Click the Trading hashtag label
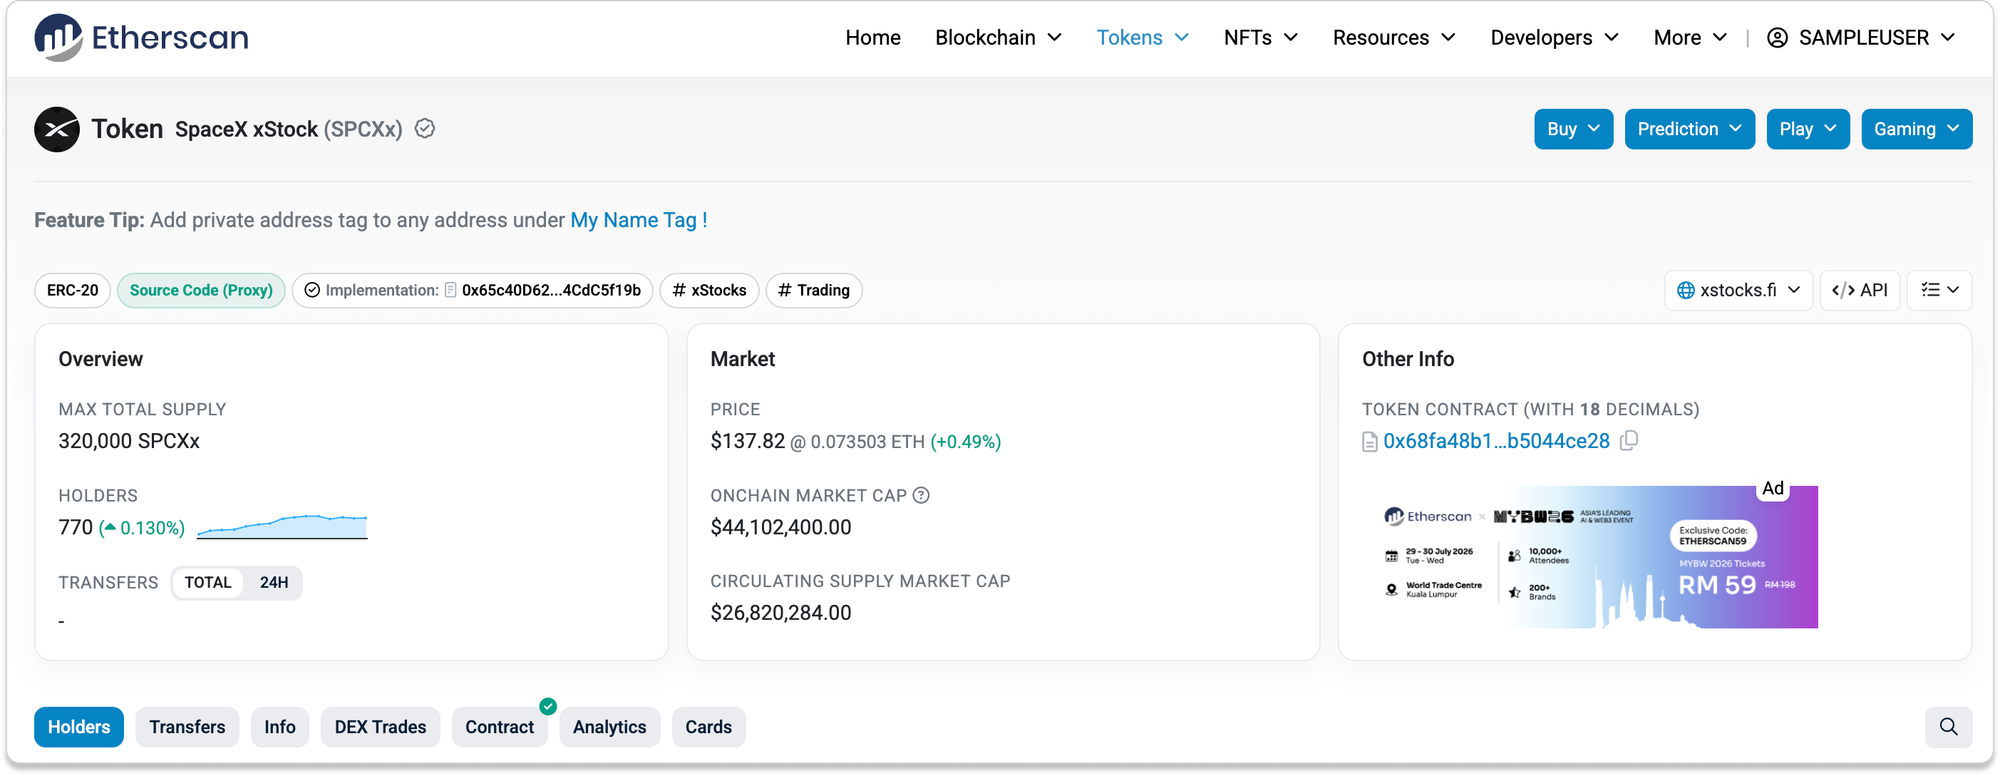The height and width of the screenshot is (775, 2000). pos(814,290)
